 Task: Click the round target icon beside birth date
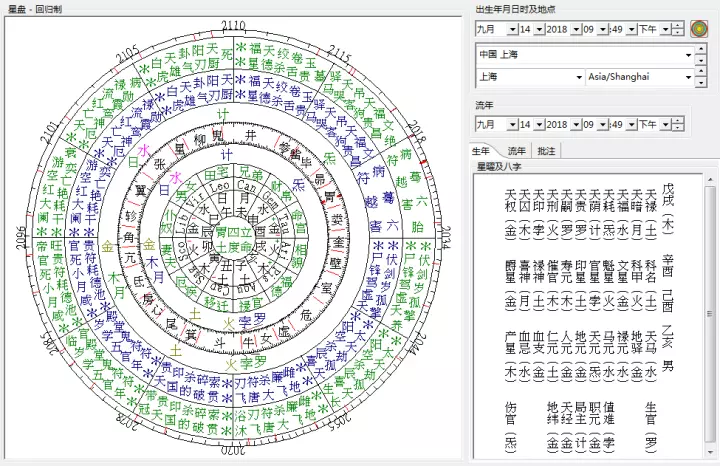[698, 29]
